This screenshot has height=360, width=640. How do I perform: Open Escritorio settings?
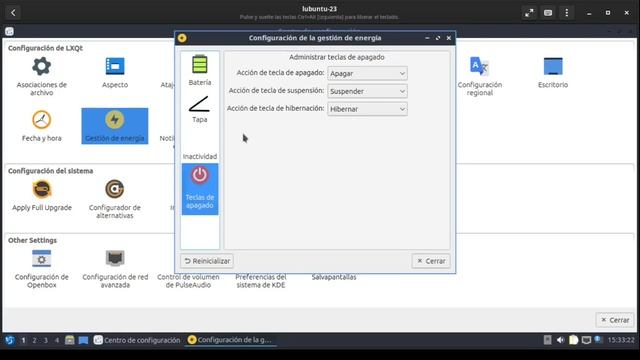[553, 73]
